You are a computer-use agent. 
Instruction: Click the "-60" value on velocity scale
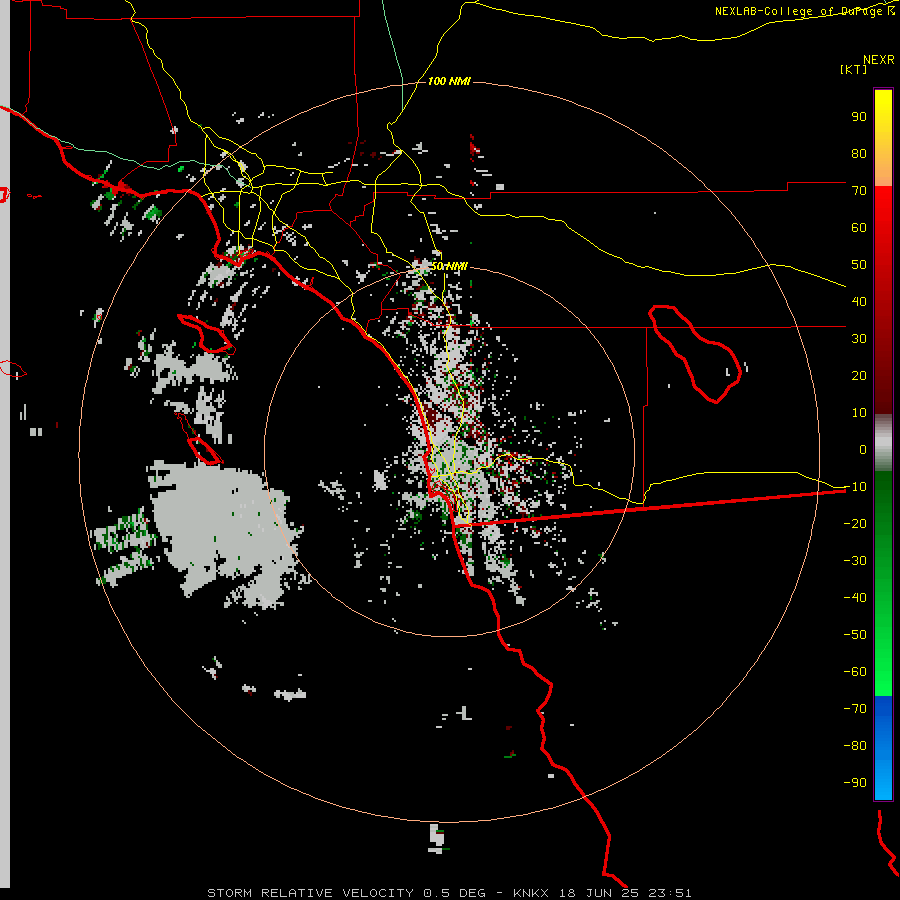pos(855,672)
